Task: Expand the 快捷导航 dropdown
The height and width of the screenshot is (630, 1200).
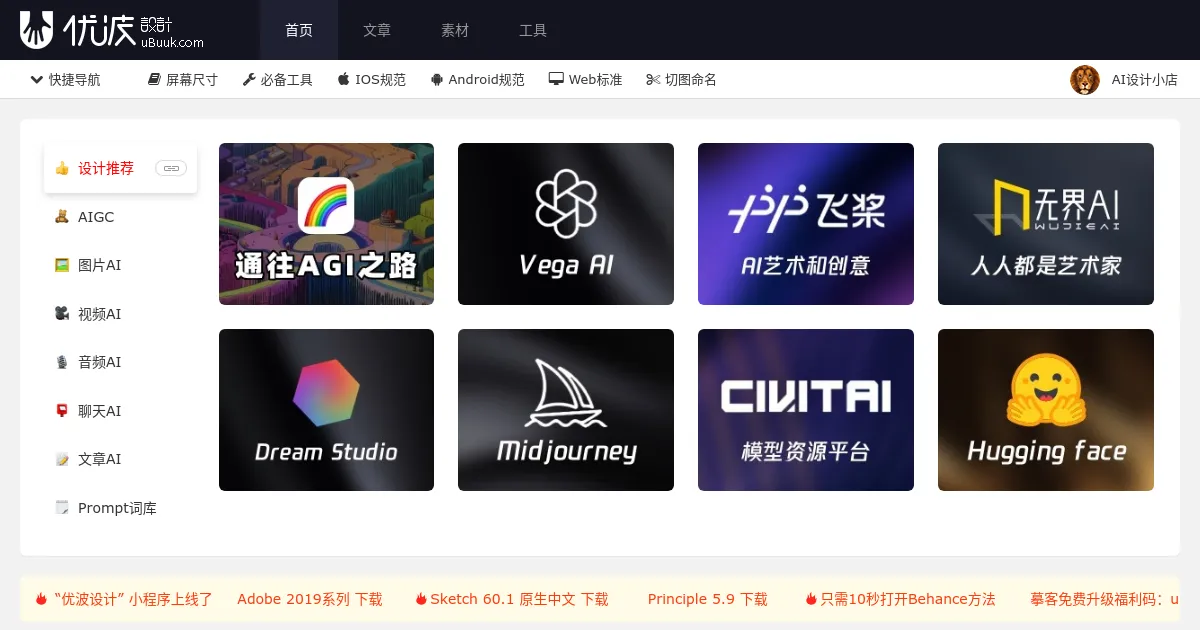Action: (66, 80)
